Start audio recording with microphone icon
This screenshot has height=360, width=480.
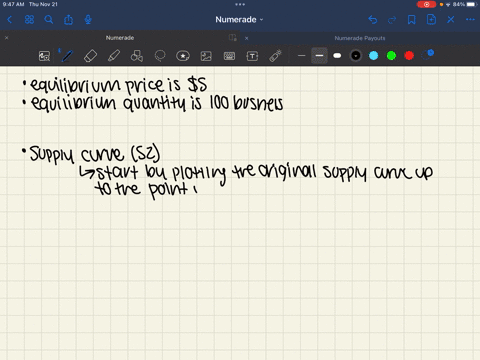88,20
